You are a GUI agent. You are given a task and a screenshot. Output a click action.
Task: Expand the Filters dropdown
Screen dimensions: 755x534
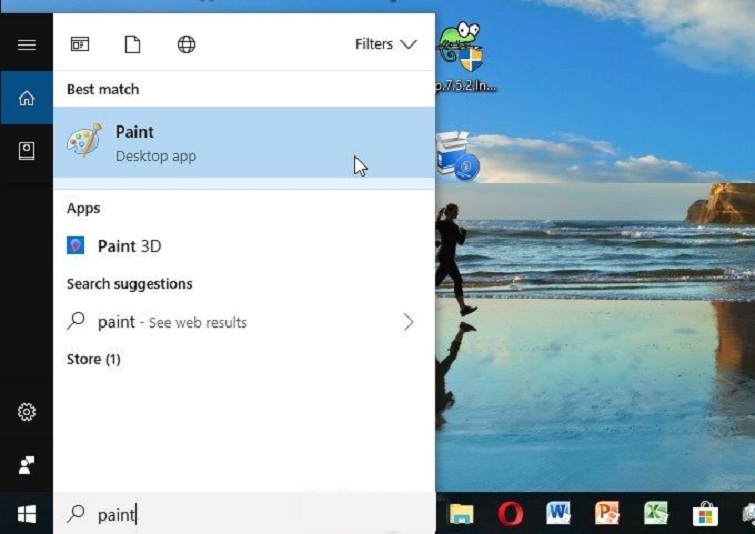(x=386, y=44)
